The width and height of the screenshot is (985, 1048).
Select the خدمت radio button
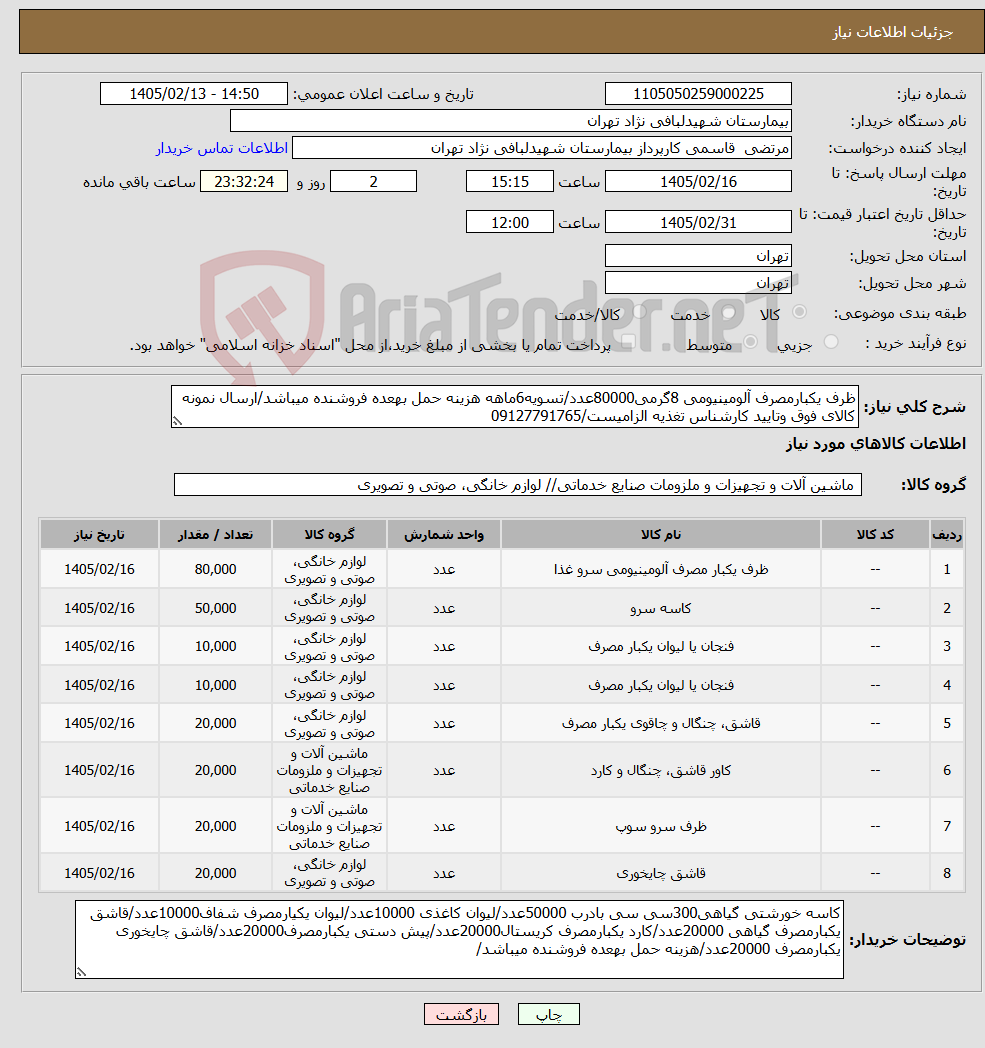click(x=728, y=312)
